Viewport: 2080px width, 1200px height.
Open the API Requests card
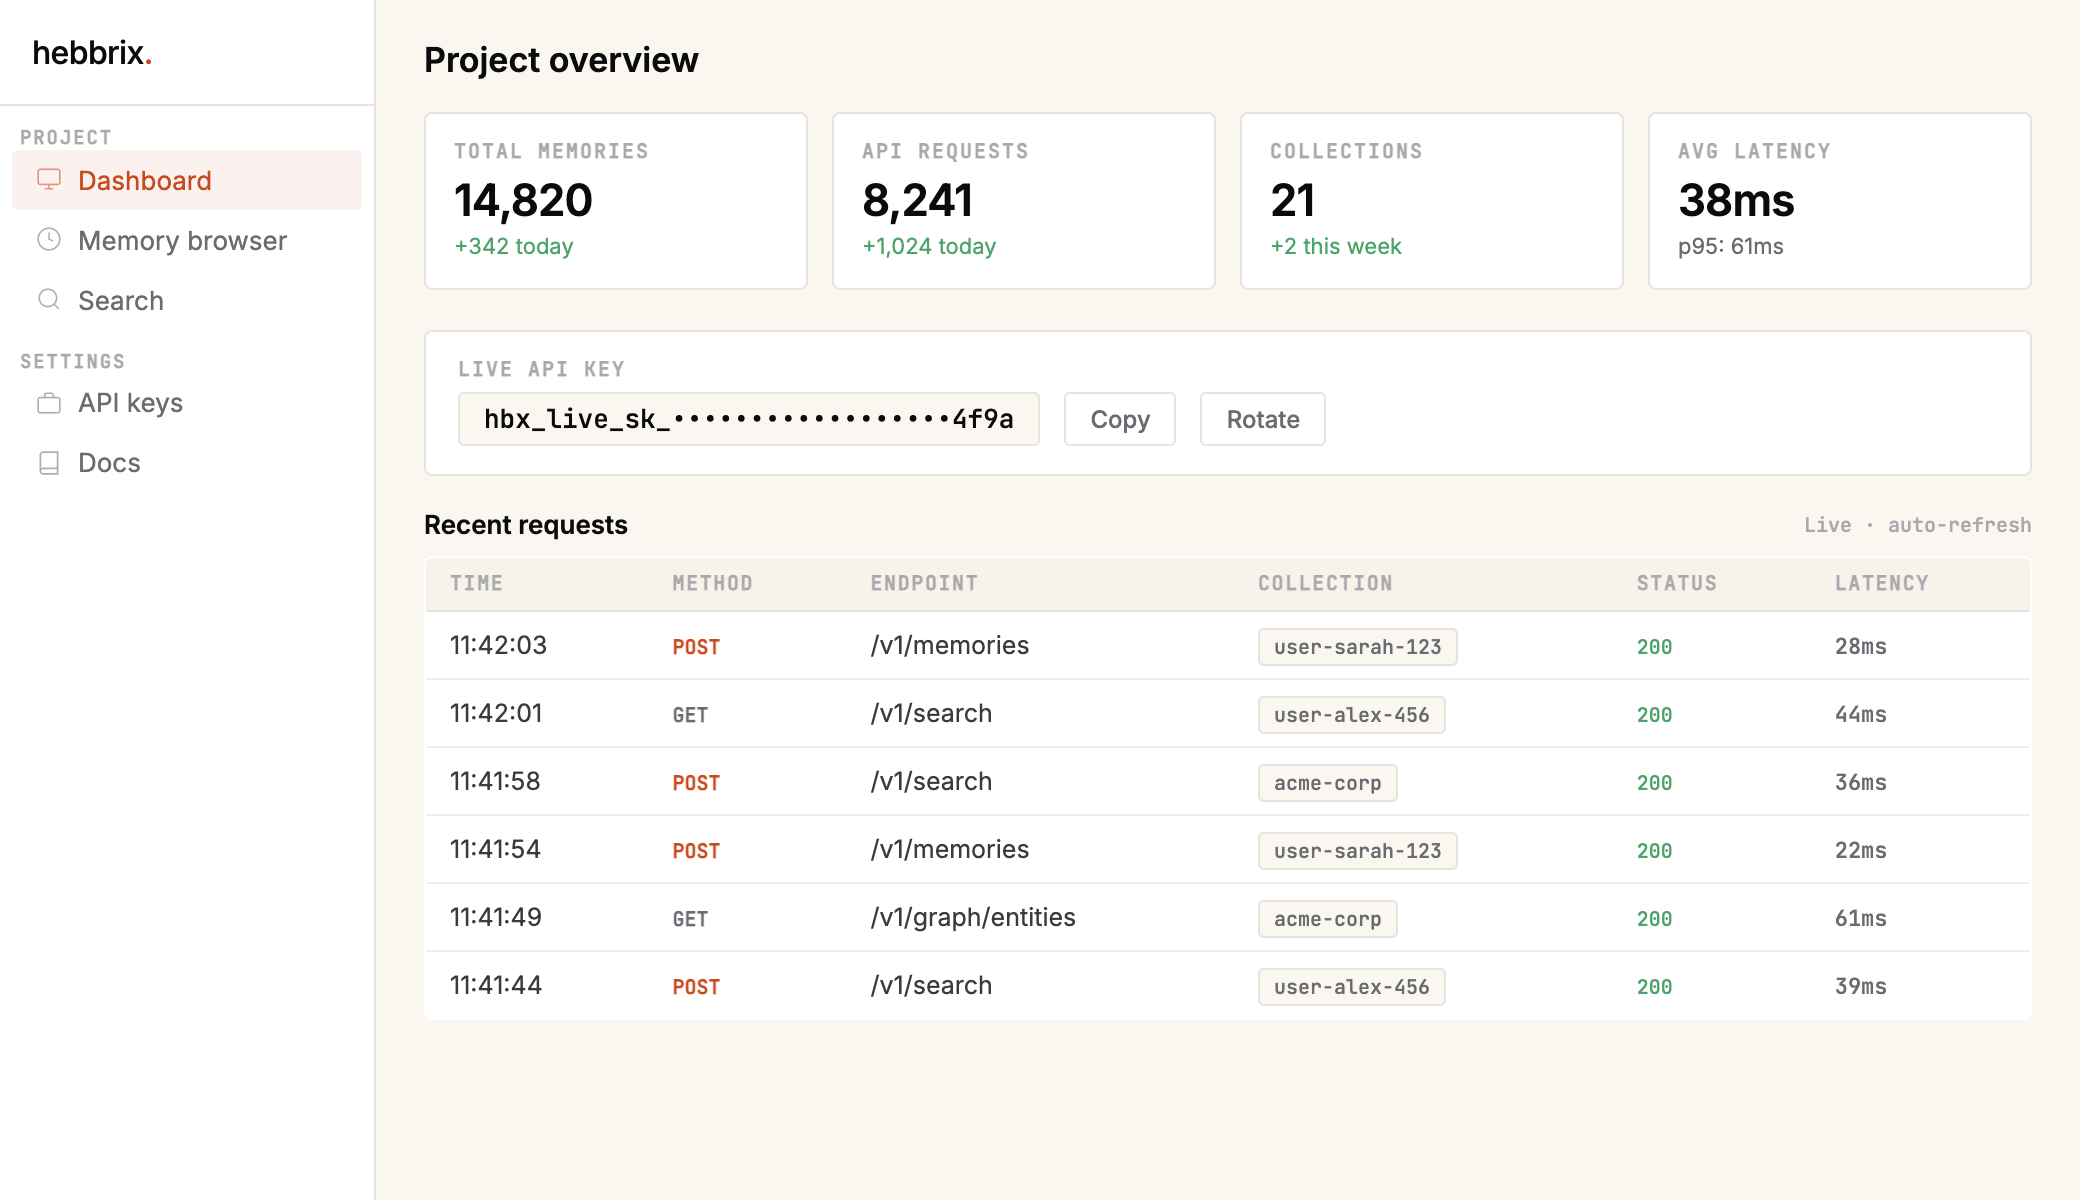(x=1024, y=201)
